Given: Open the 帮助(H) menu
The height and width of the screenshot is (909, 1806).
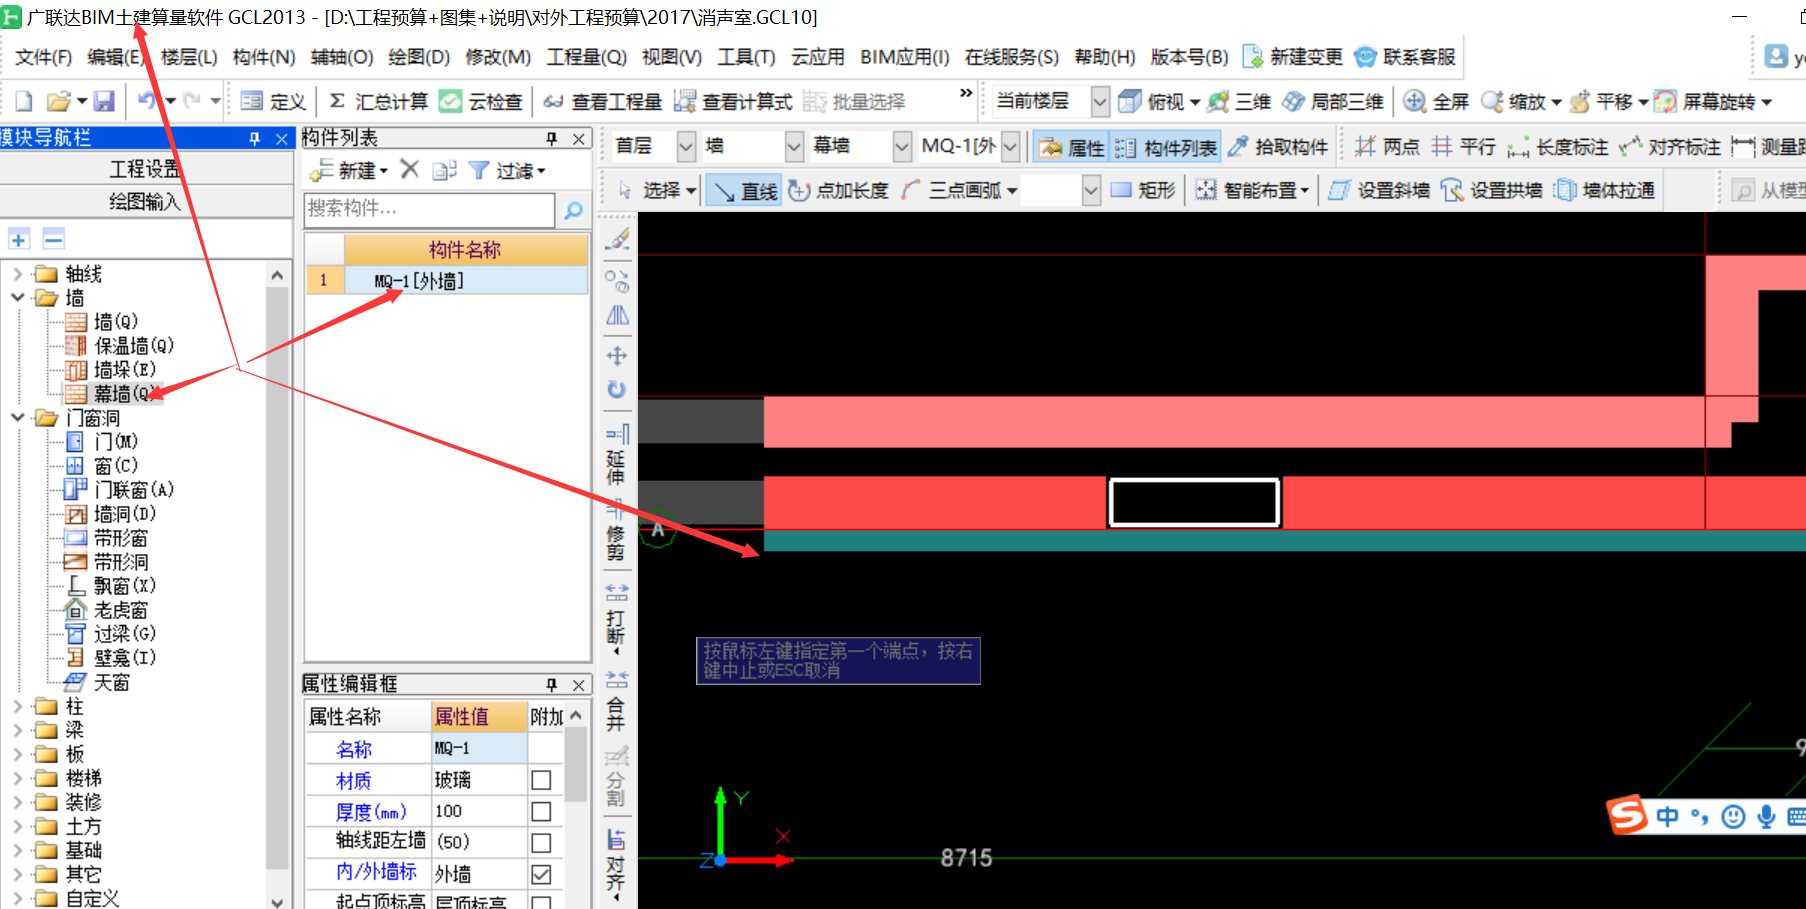Looking at the screenshot, I should click(x=1104, y=57).
